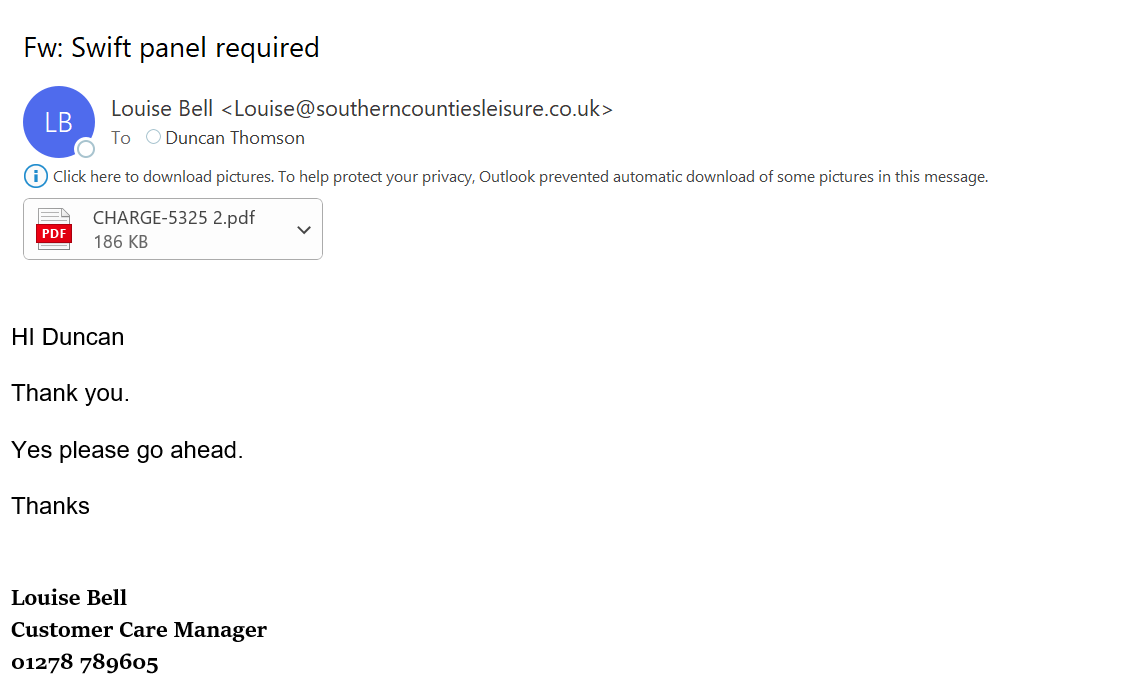Image resolution: width=1121 pixels, height=690 pixels.
Task: Click the "To" recipient label
Action: [121, 138]
